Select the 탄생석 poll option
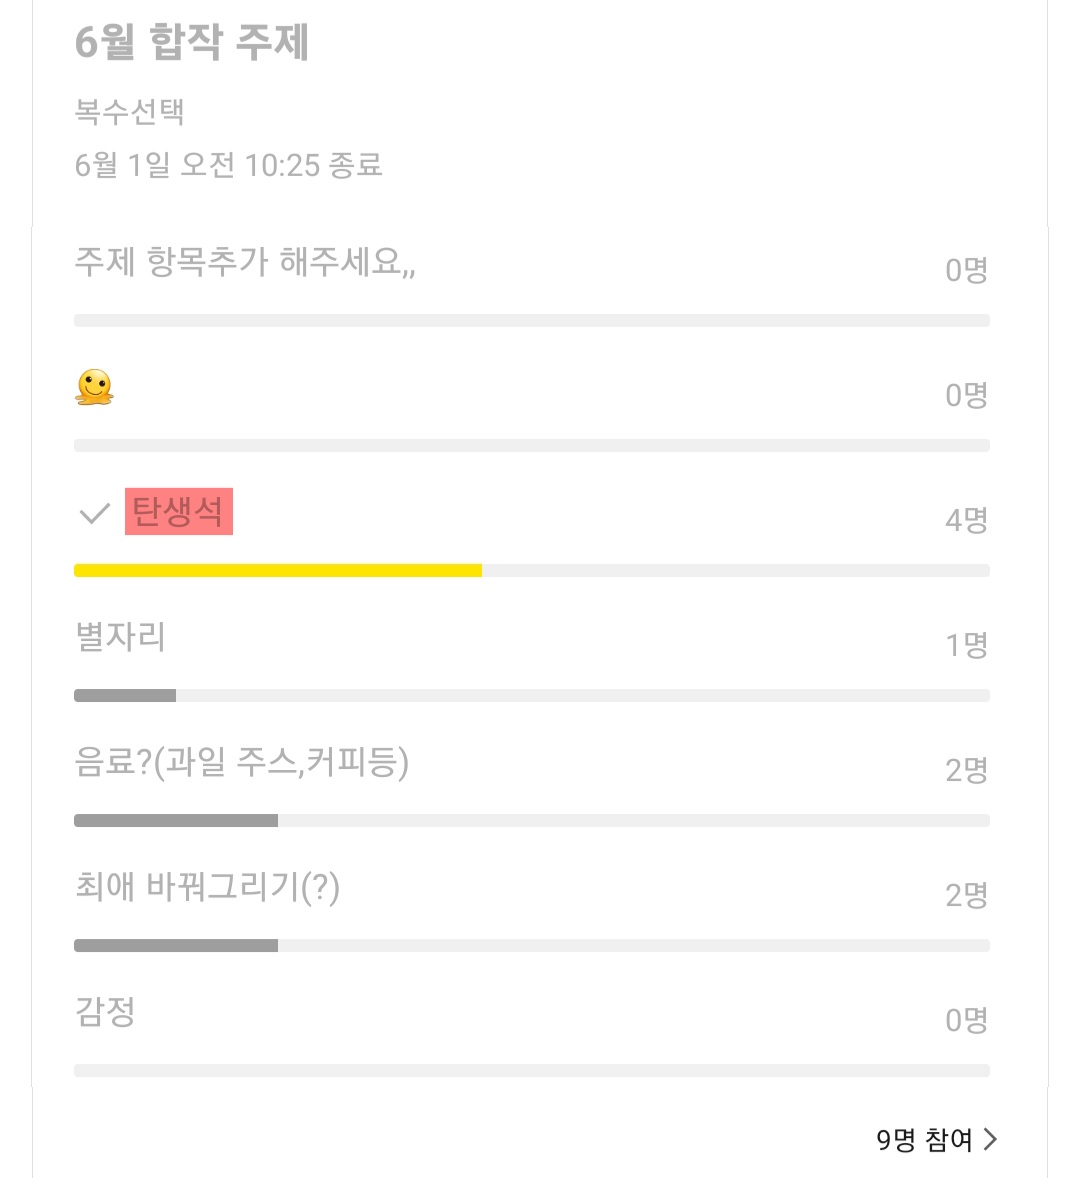 (179, 512)
